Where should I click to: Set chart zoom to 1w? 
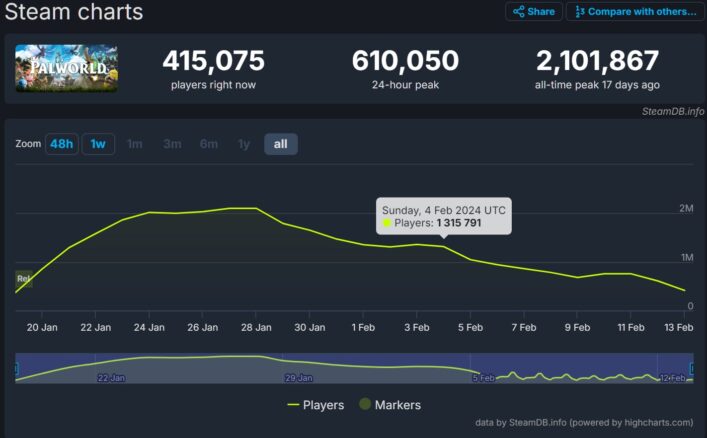click(98, 144)
